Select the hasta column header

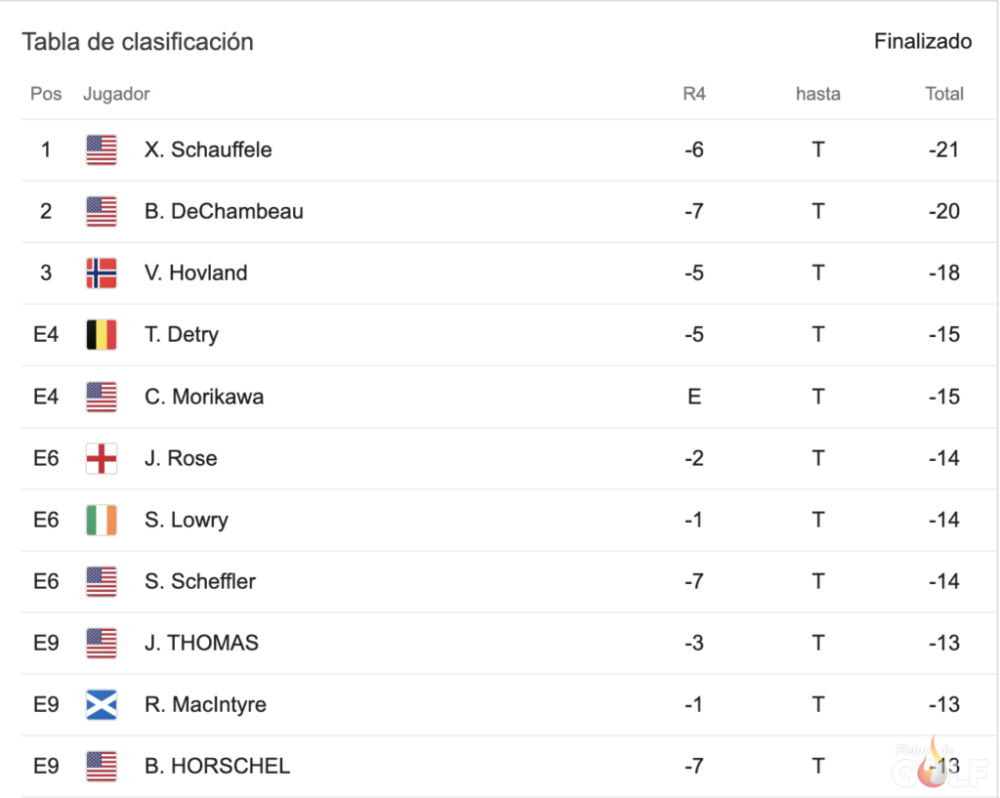(818, 94)
